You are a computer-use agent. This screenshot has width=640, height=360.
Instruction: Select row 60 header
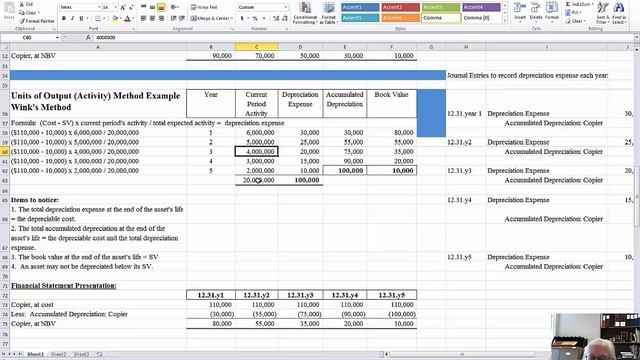(5, 152)
